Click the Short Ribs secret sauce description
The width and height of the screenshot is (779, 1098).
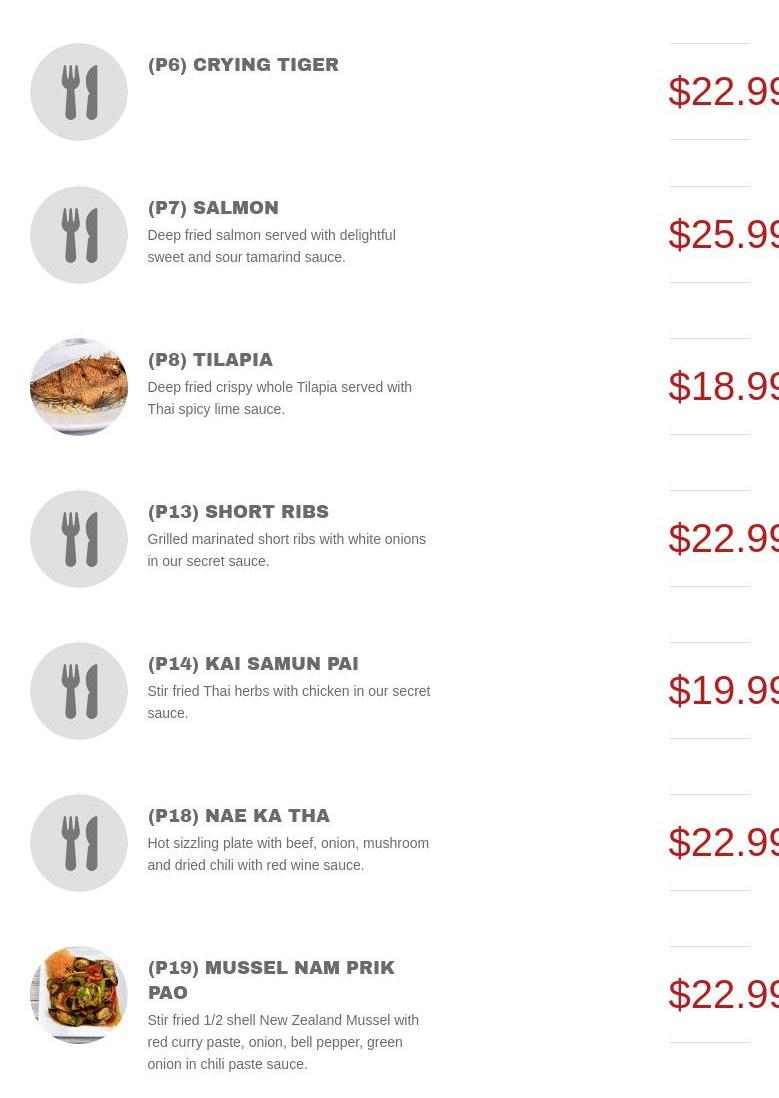tap(286, 550)
